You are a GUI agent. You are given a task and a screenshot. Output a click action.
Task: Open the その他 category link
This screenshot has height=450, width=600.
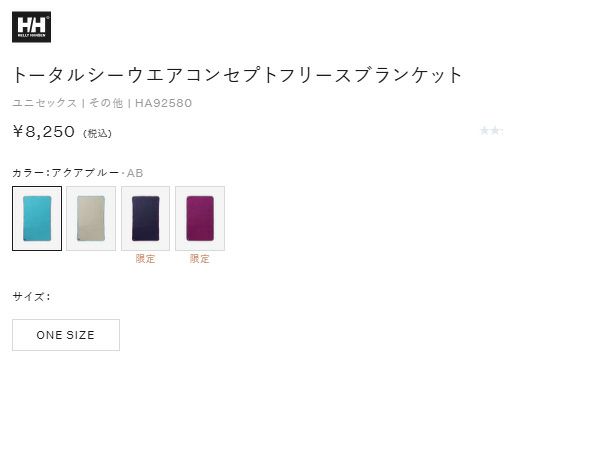click(x=106, y=103)
